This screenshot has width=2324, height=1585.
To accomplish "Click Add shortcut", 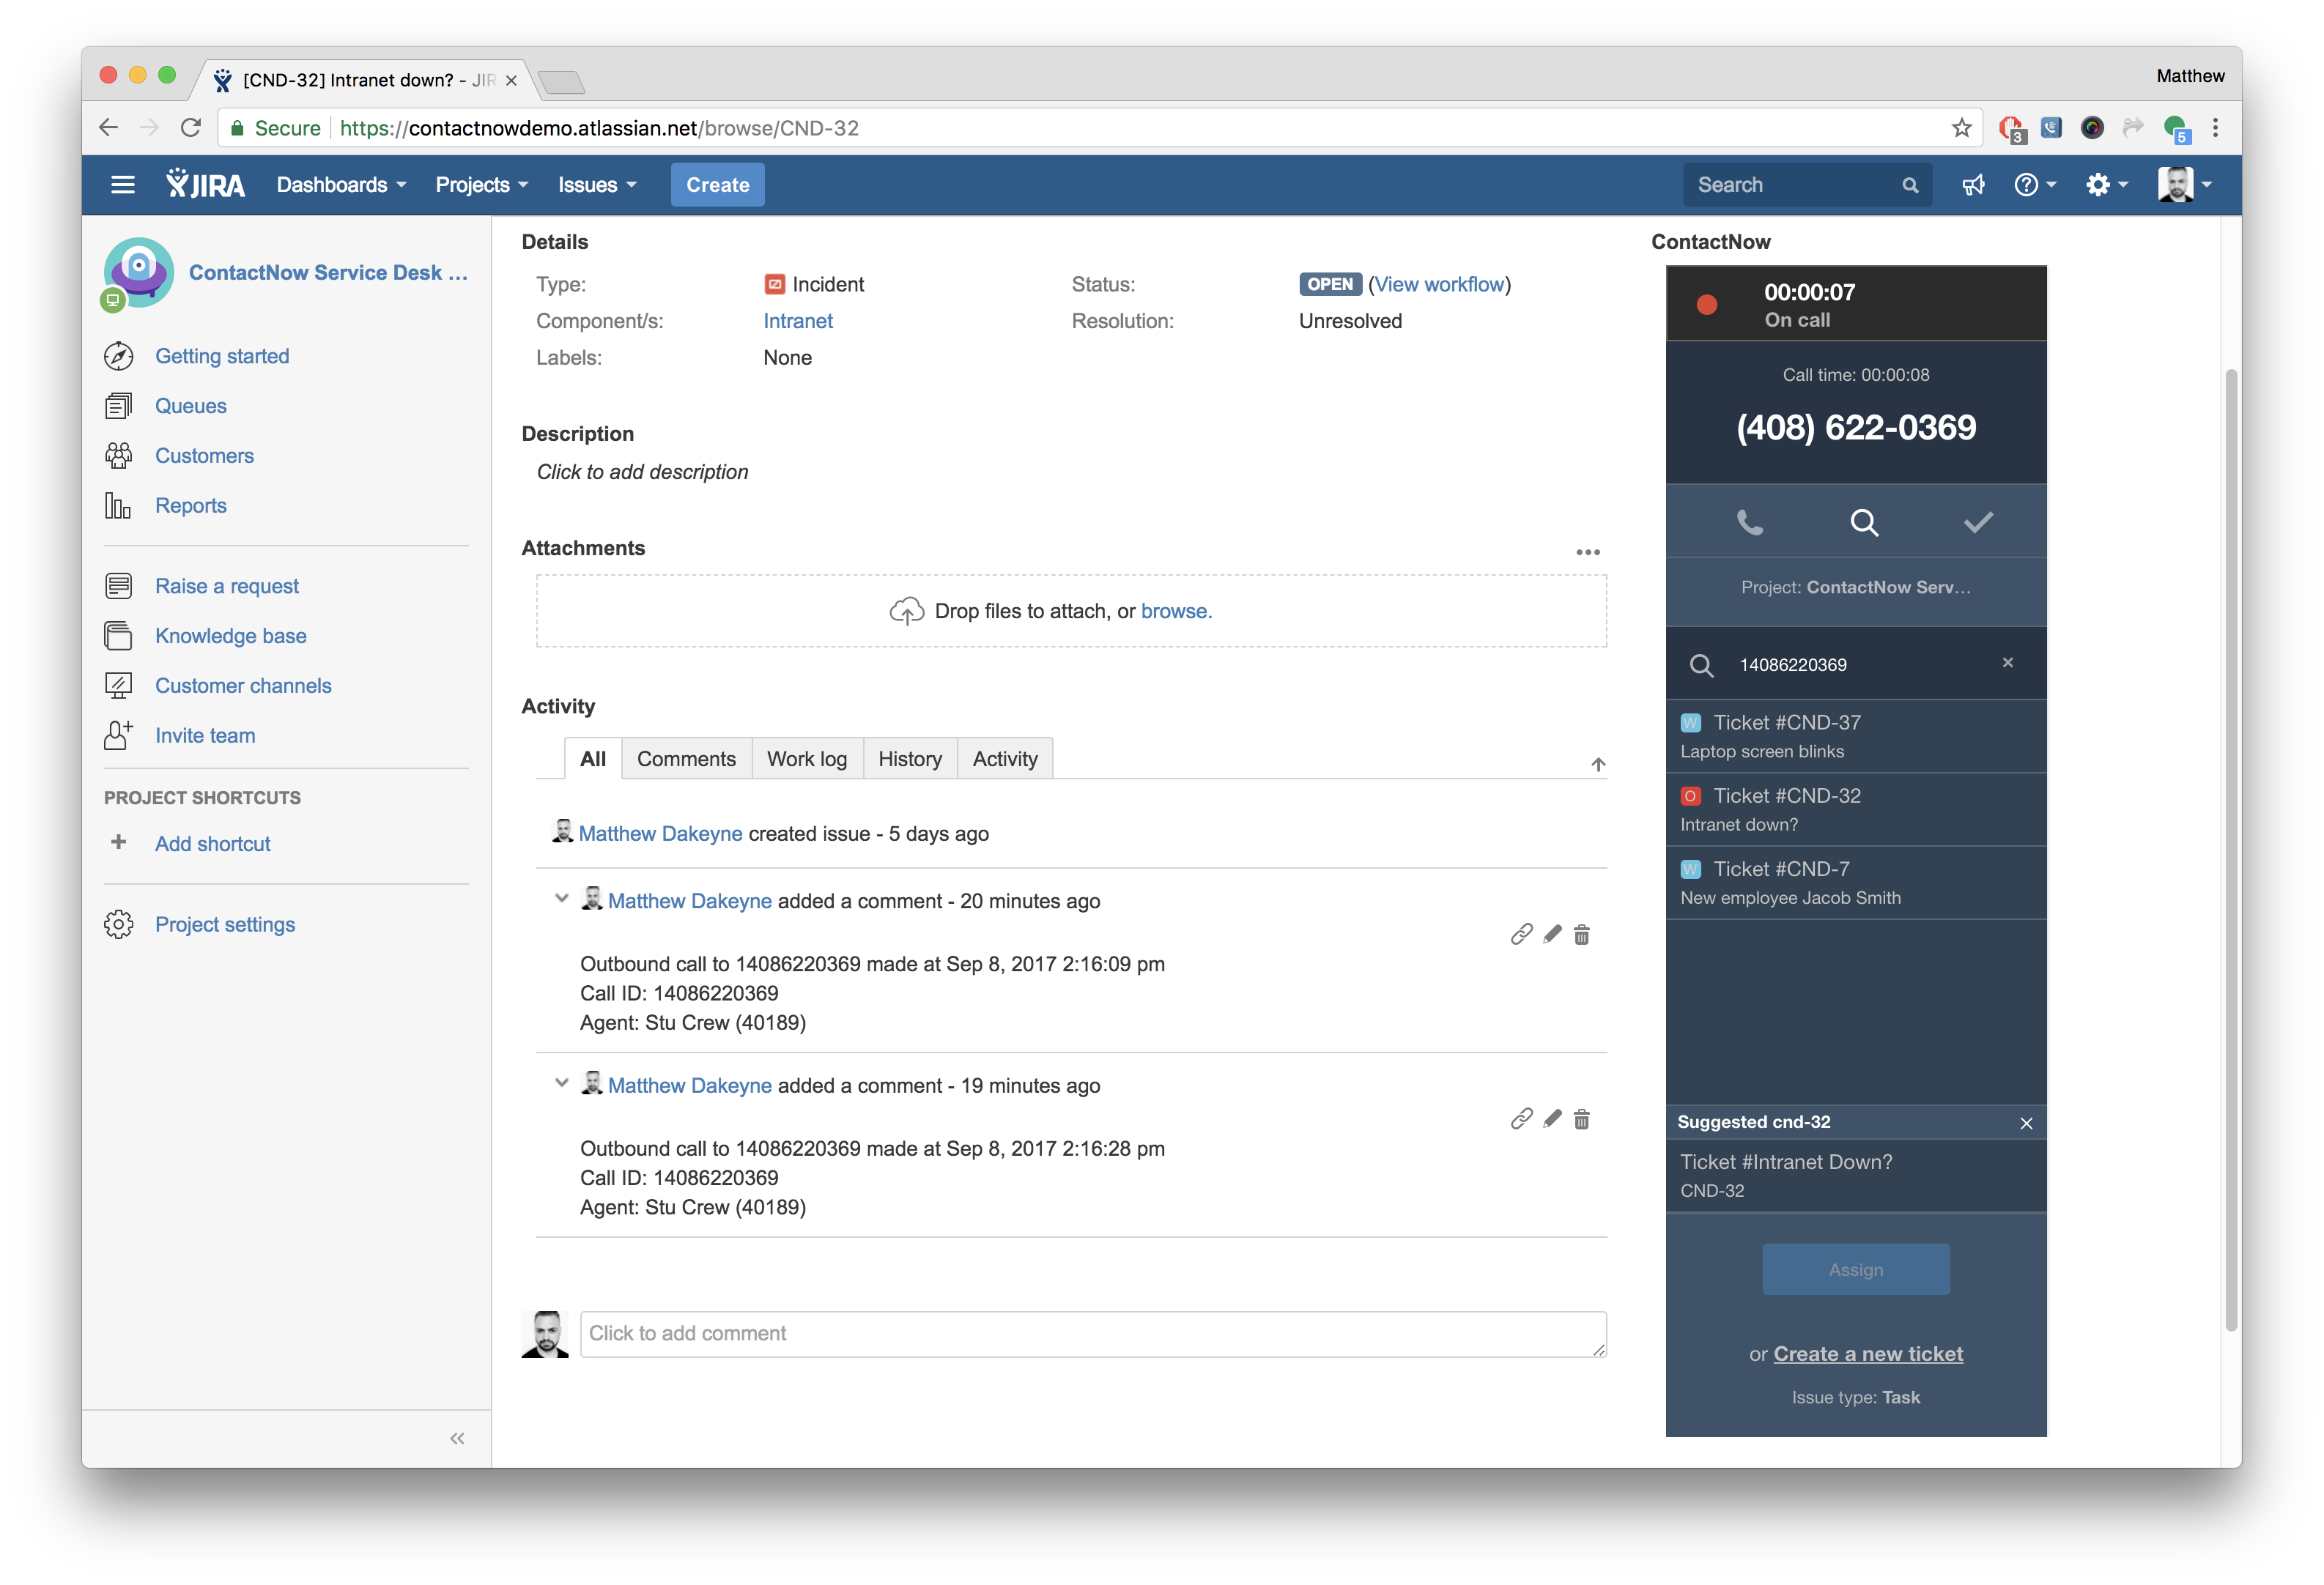I will point(213,844).
